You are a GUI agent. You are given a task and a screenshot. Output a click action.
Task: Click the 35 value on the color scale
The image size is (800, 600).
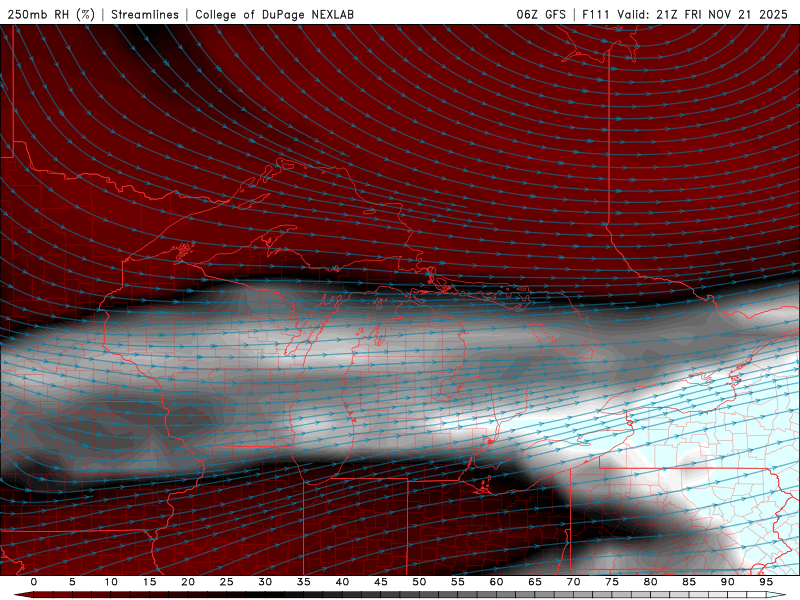[304, 582]
